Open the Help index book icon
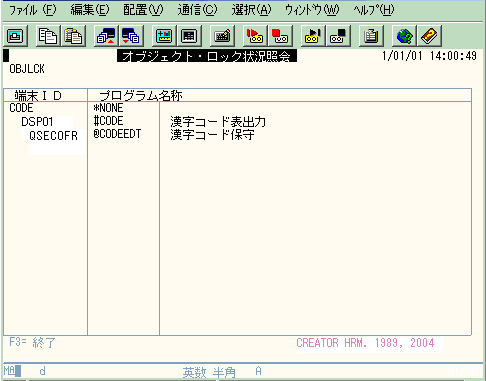This screenshot has height=381, width=486. 429,36
